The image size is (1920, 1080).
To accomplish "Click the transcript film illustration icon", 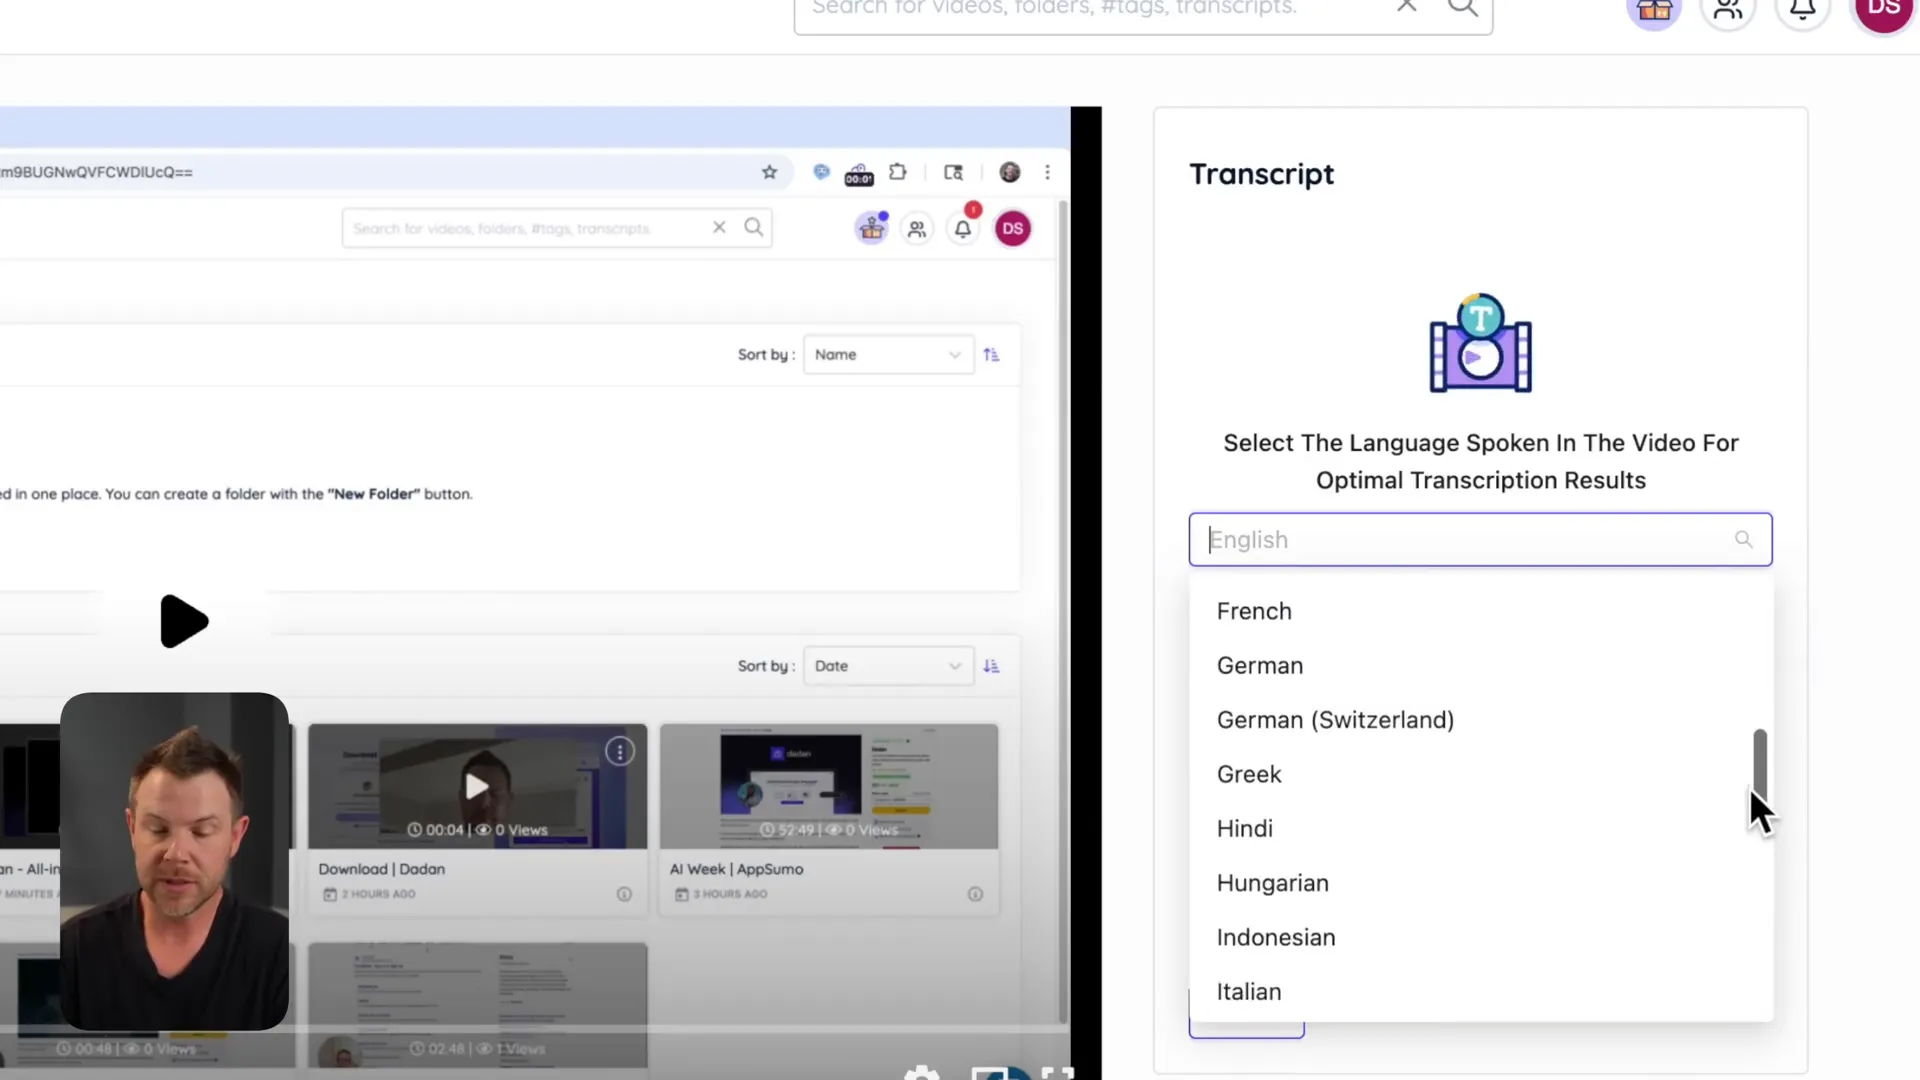I will click(1480, 343).
